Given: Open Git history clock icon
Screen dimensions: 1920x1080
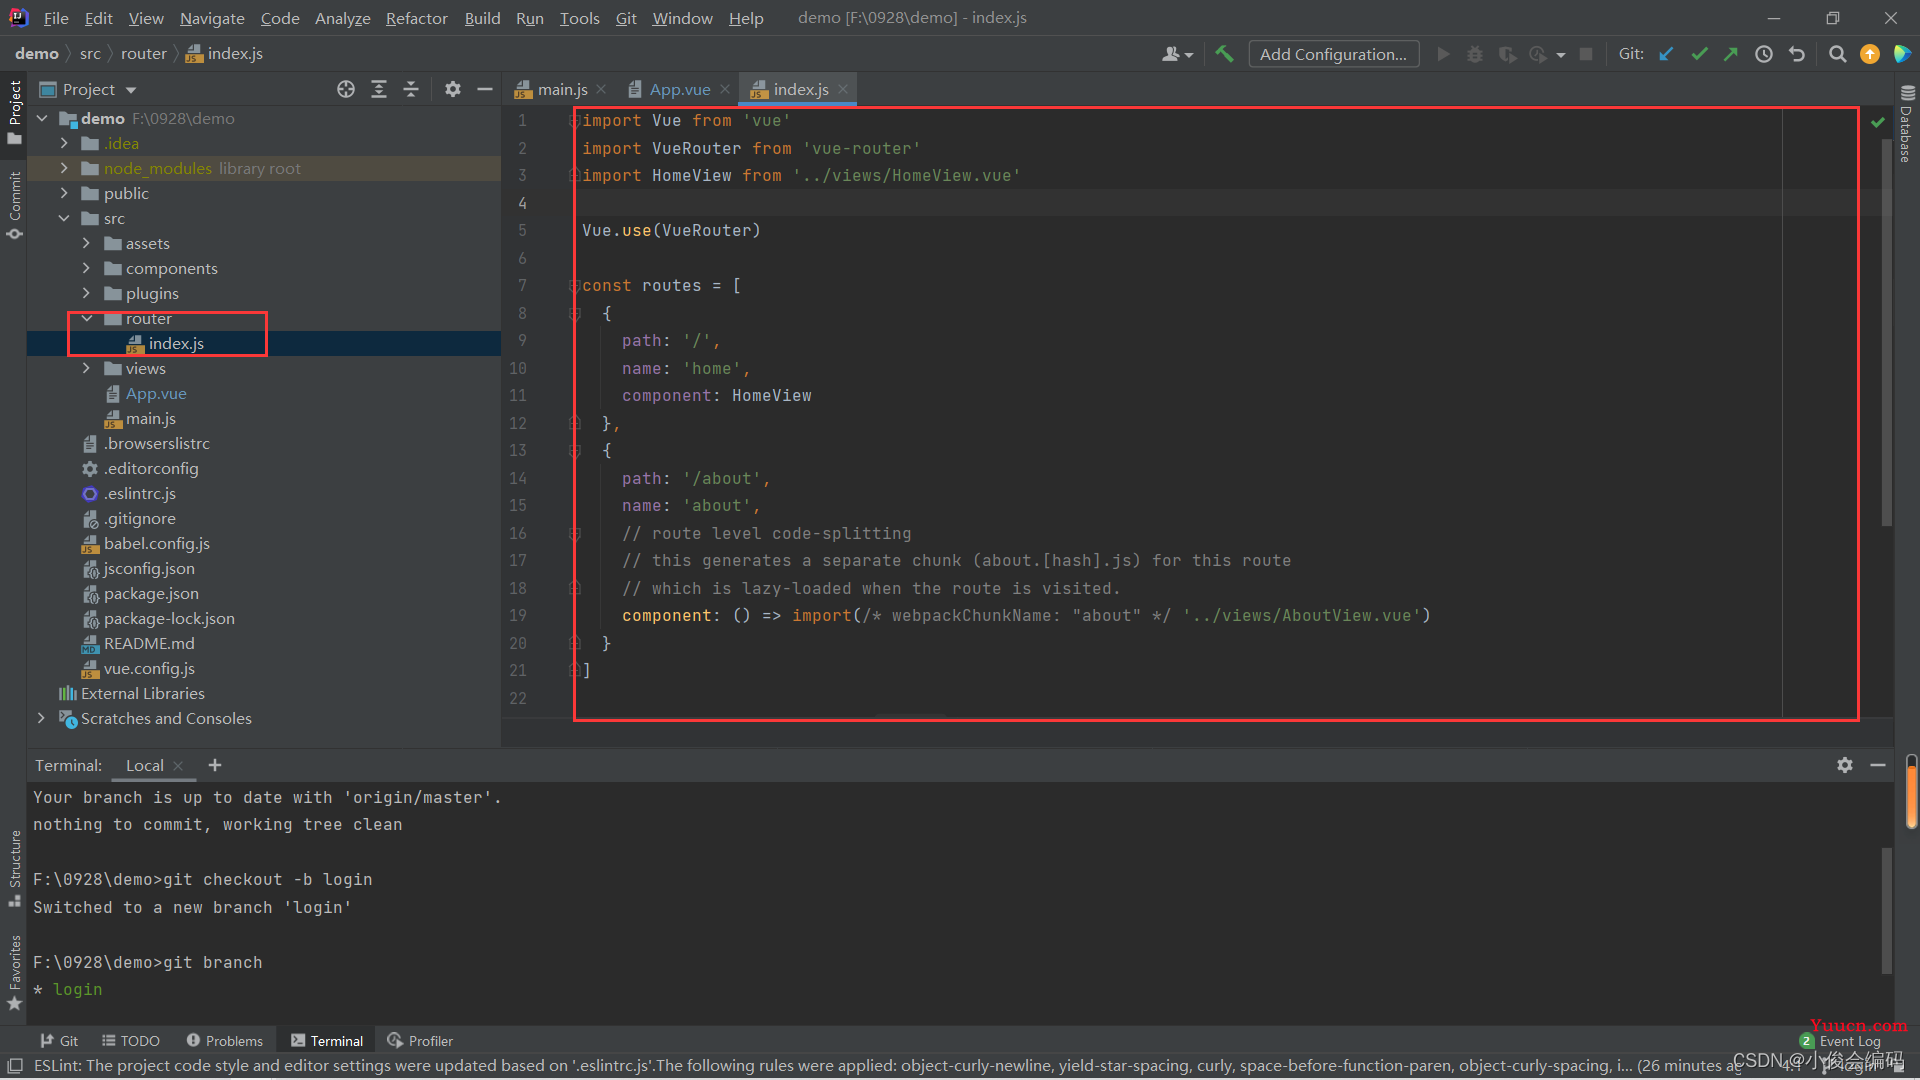Looking at the screenshot, I should 1764,54.
